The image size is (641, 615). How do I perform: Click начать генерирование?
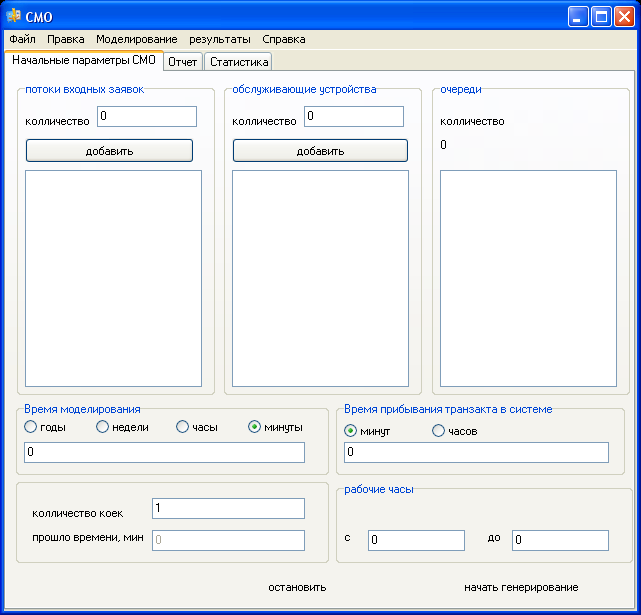point(521,587)
